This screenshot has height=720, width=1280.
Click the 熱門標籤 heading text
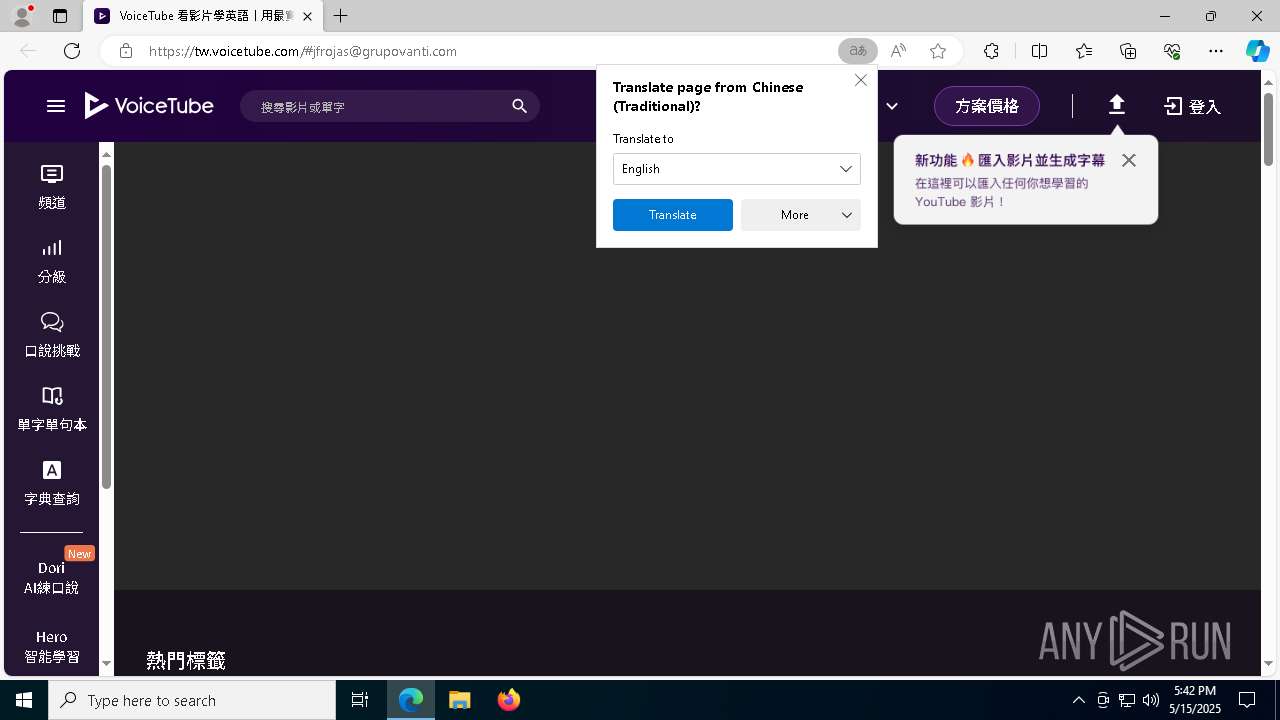[186, 660]
